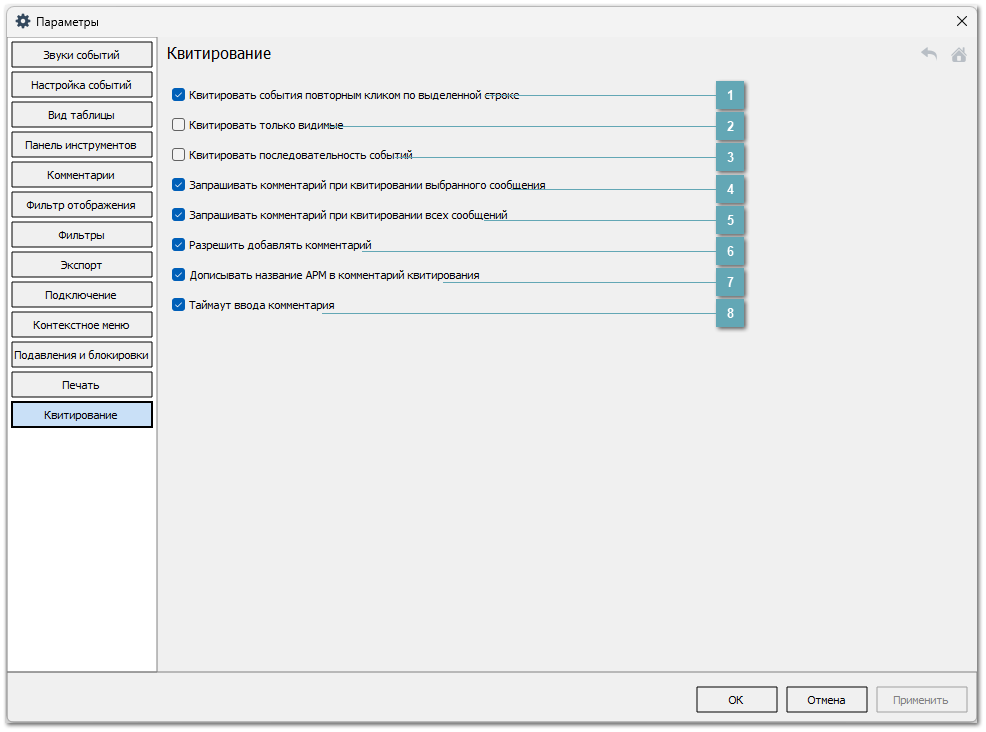The height and width of the screenshot is (732, 986).
Task: Click callout marker number 1
Action: click(x=730, y=96)
